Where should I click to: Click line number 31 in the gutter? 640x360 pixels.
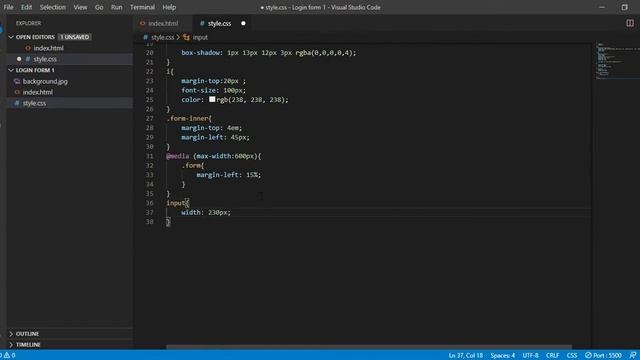(149, 156)
